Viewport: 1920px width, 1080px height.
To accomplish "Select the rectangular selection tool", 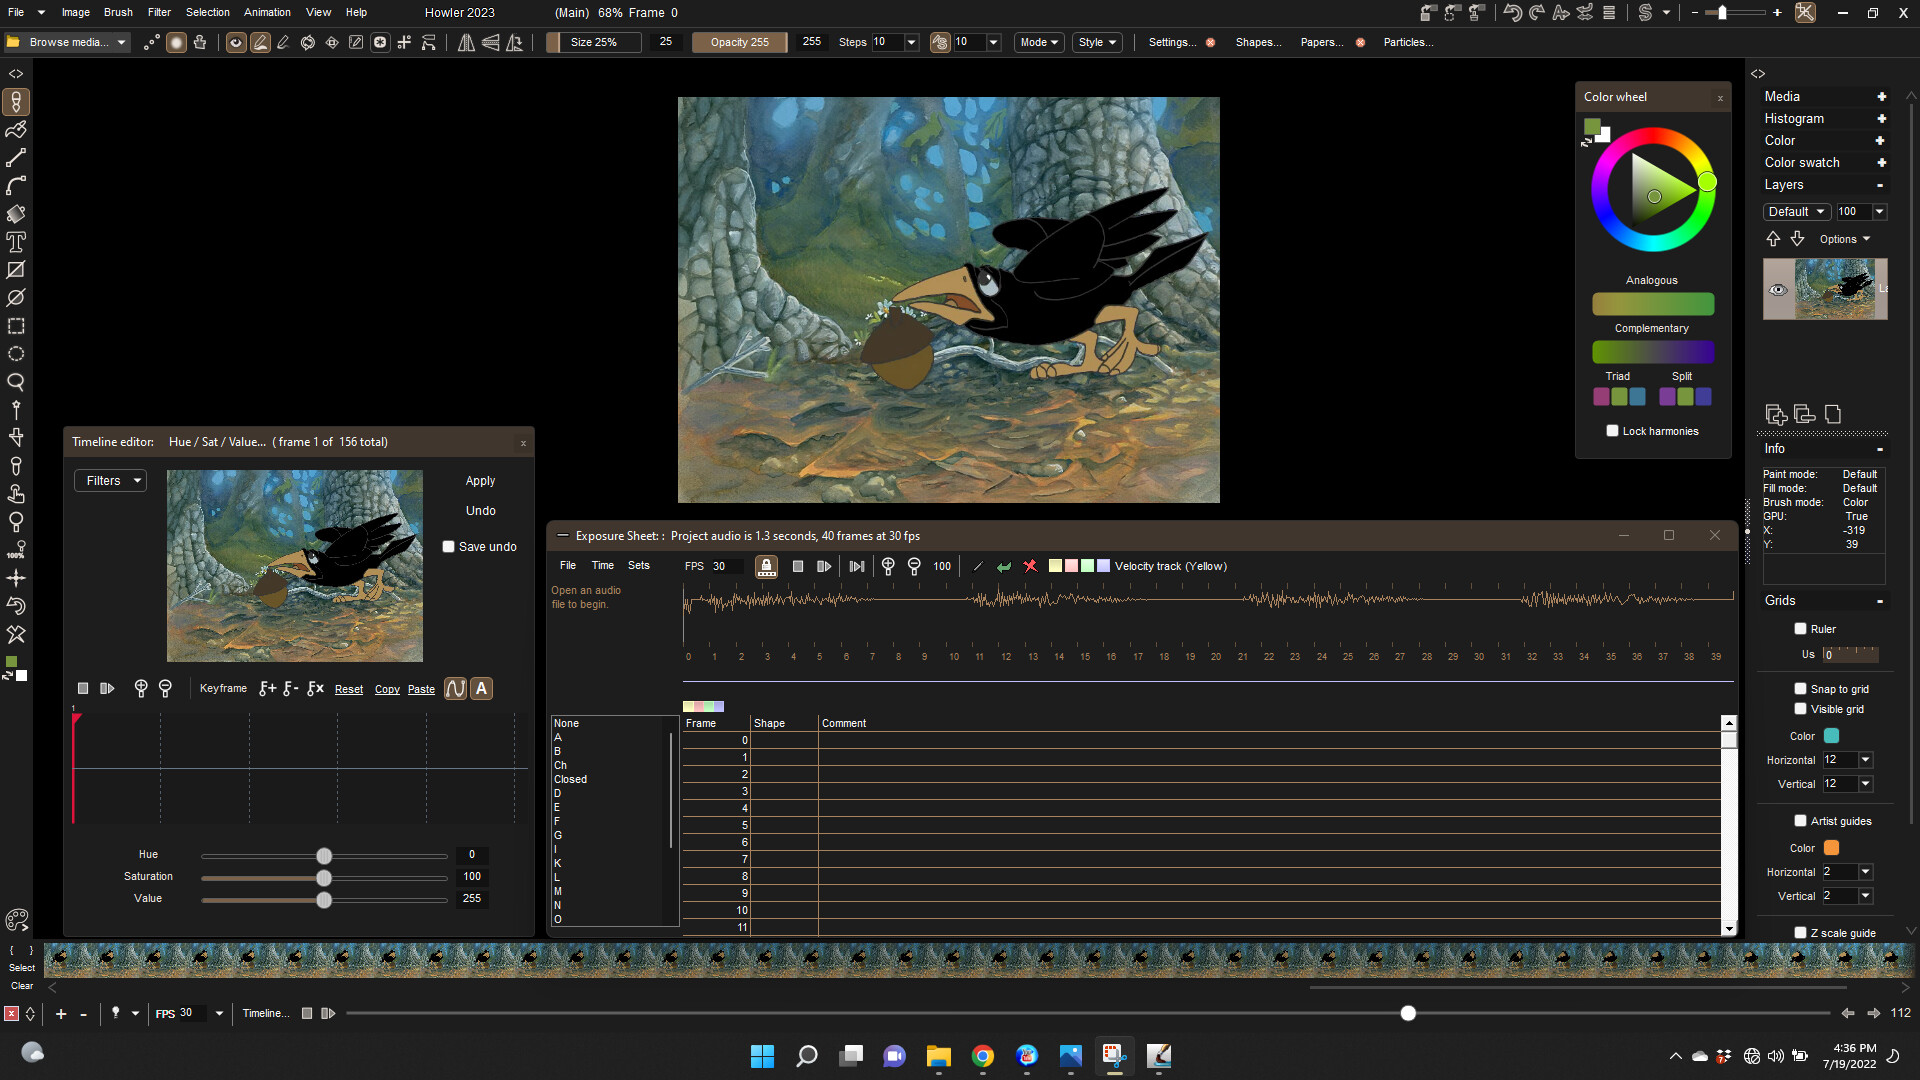I will point(15,325).
